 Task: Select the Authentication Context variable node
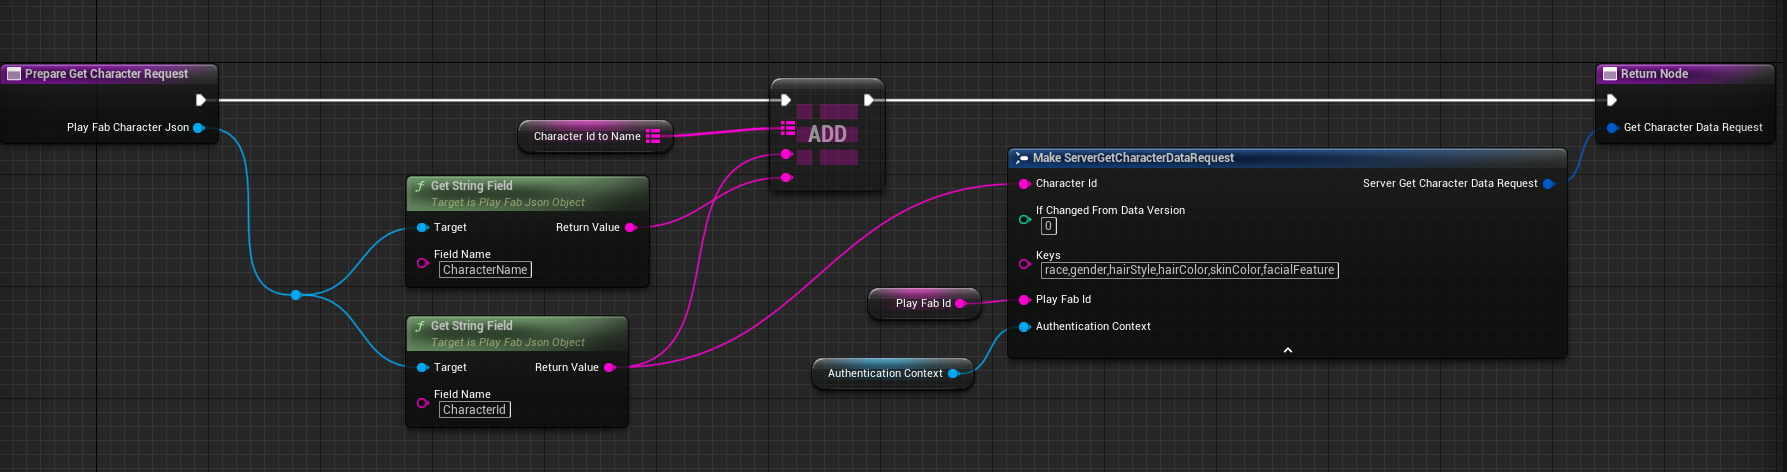point(892,373)
